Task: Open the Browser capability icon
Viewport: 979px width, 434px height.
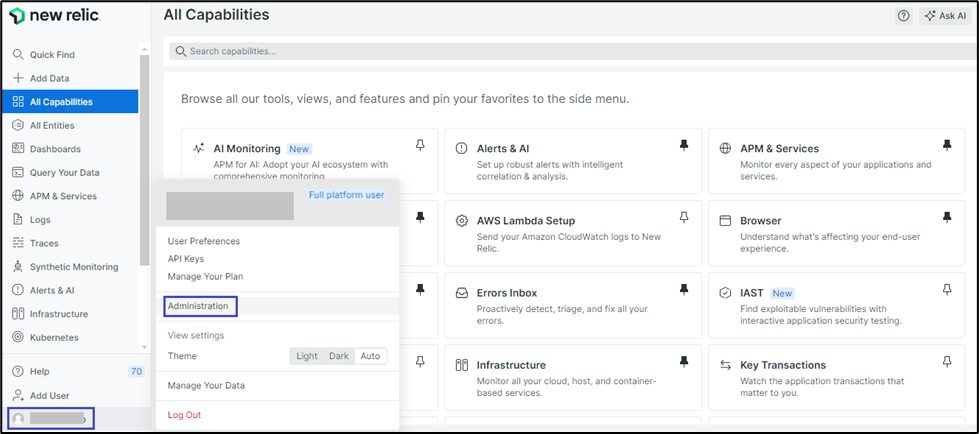Action: [x=725, y=220]
